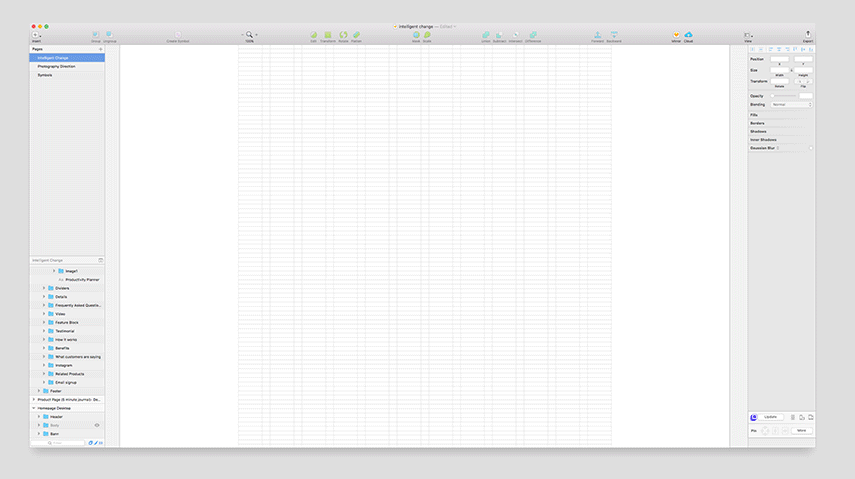Viewport: 855px width, 479px height.
Task: Apply the Difference boolean operation
Action: pyautogui.click(x=533, y=35)
